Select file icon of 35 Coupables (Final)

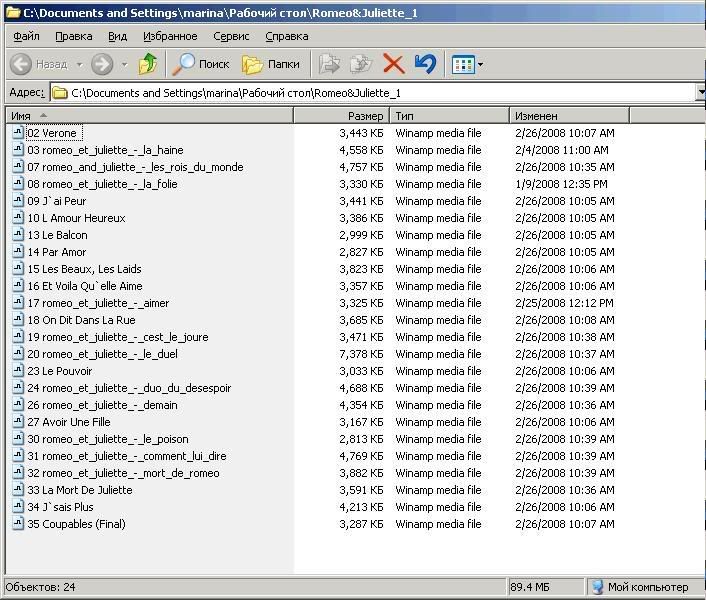point(18,524)
